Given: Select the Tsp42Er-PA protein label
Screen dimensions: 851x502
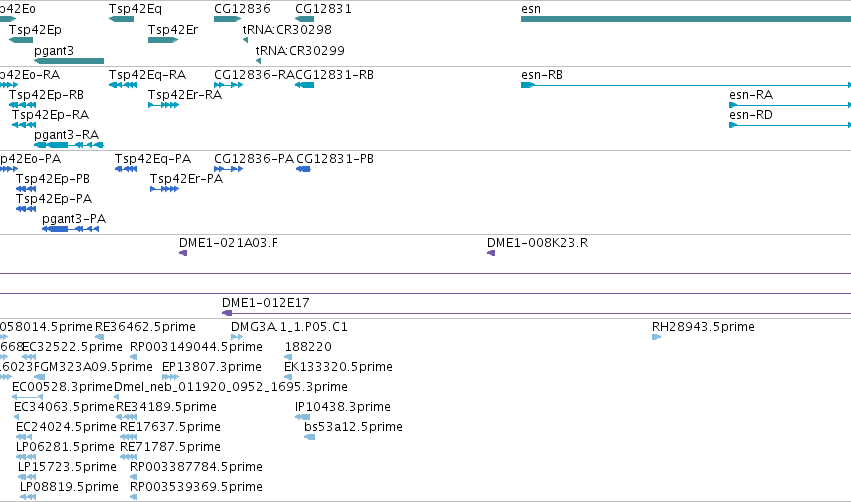Looking at the screenshot, I should (x=186, y=179).
